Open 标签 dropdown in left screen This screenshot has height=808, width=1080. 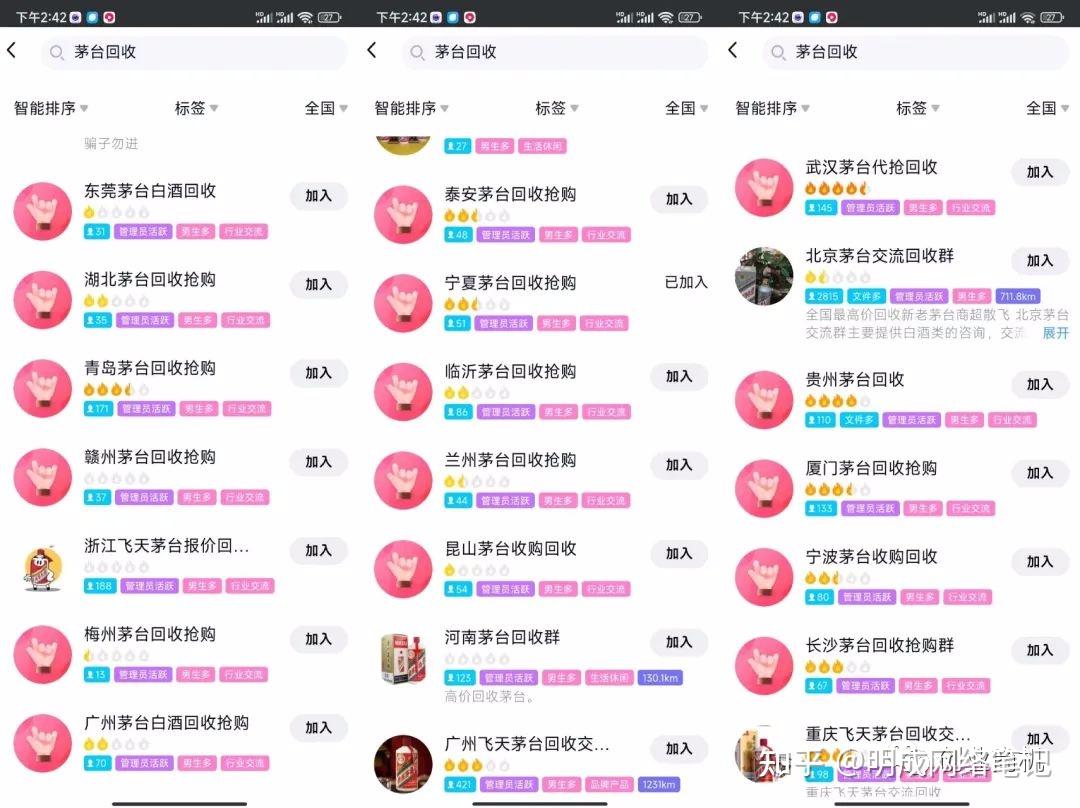click(x=196, y=108)
